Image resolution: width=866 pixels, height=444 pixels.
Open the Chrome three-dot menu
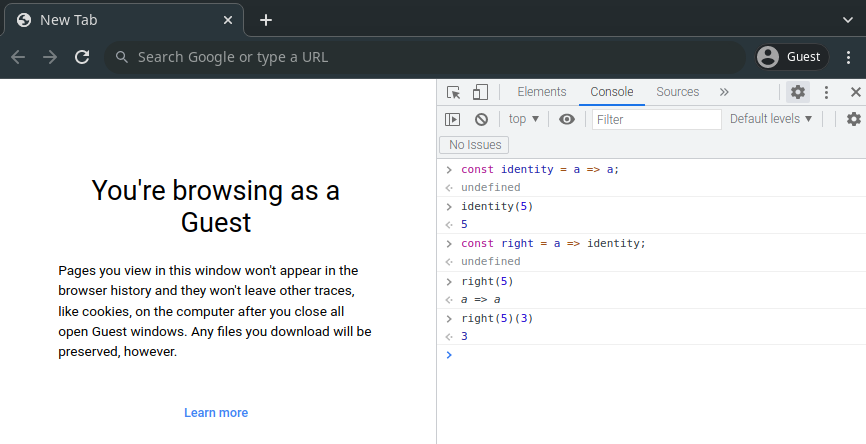click(x=848, y=57)
